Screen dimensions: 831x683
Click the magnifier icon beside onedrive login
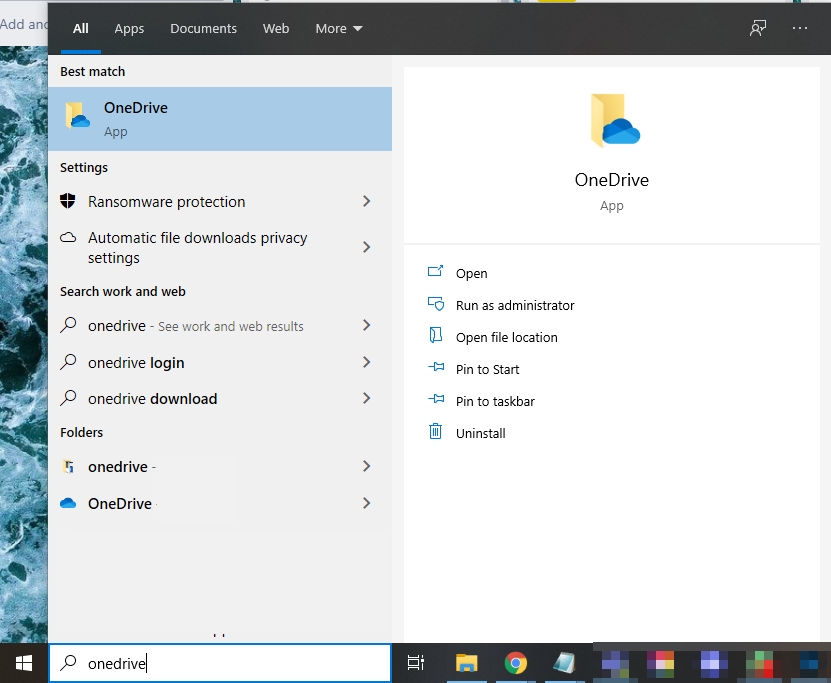pos(68,361)
